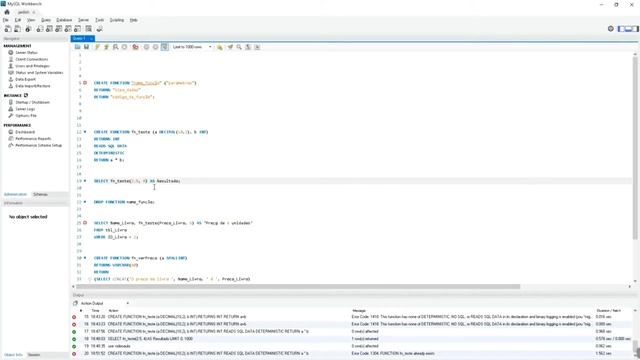Open Server Logs
The image size is (640, 360).
coord(25,109)
